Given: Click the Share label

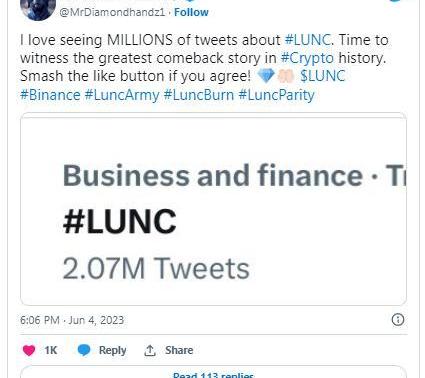Looking at the screenshot, I should pyautogui.click(x=179, y=350).
